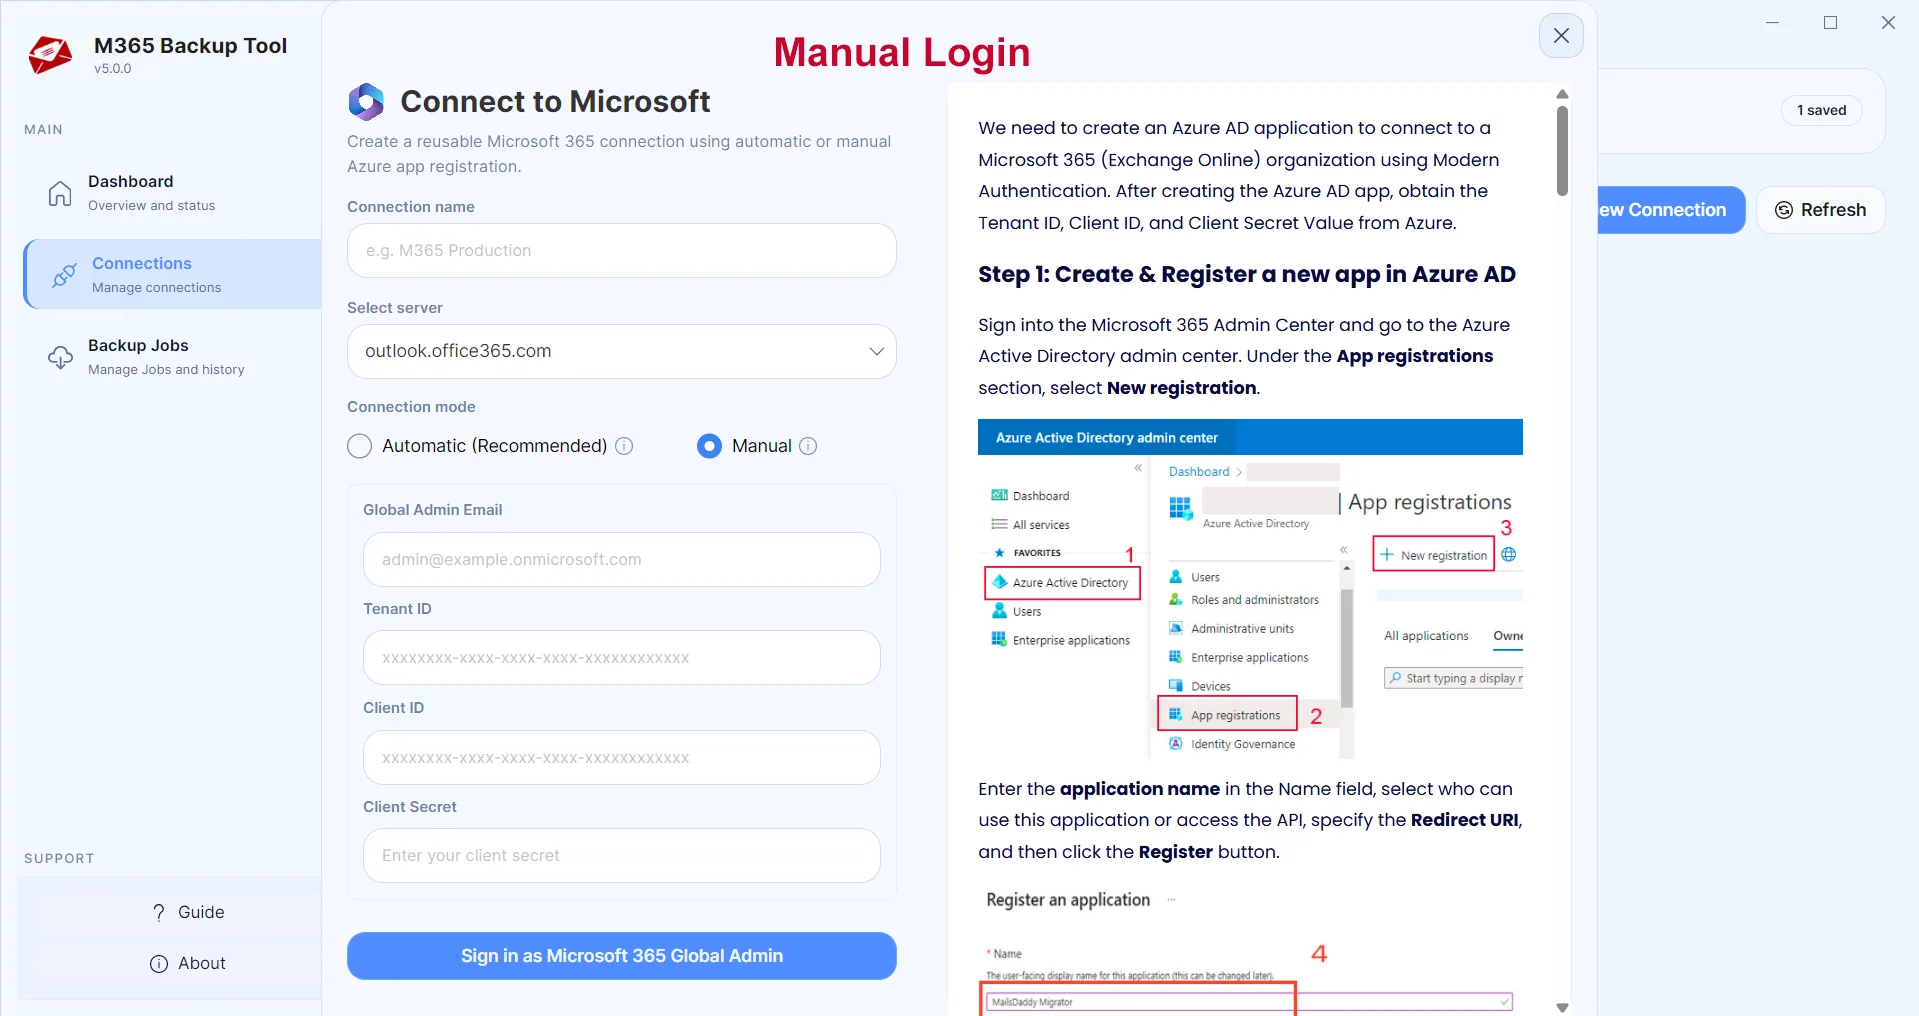This screenshot has height=1016, width=1919.
Task: Open the Dashboard home icon
Action: pos(60,193)
